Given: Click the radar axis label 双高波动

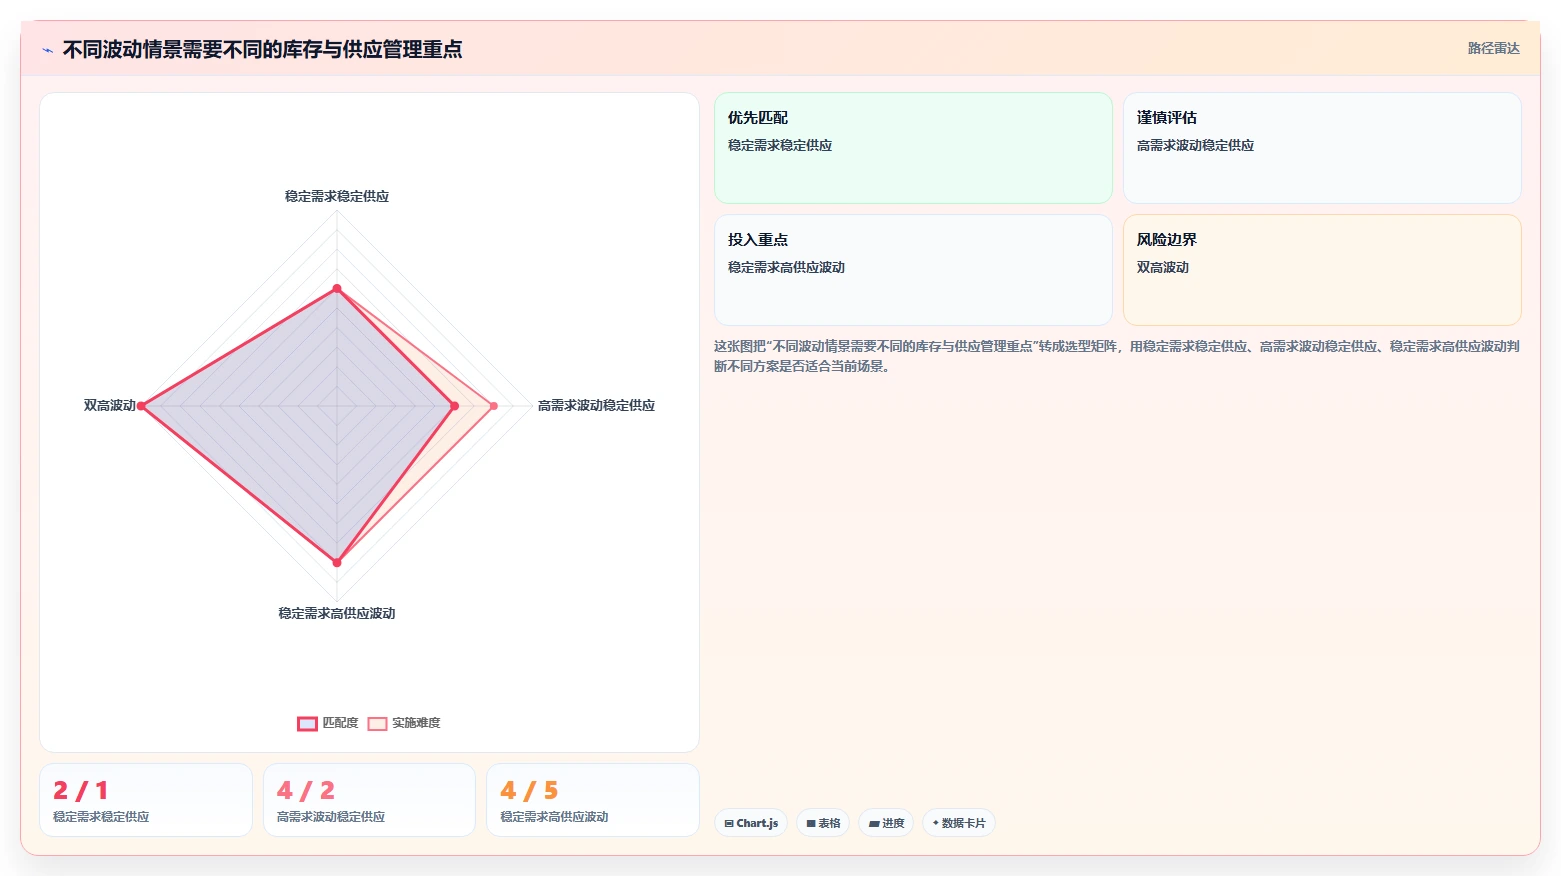Looking at the screenshot, I should (109, 406).
